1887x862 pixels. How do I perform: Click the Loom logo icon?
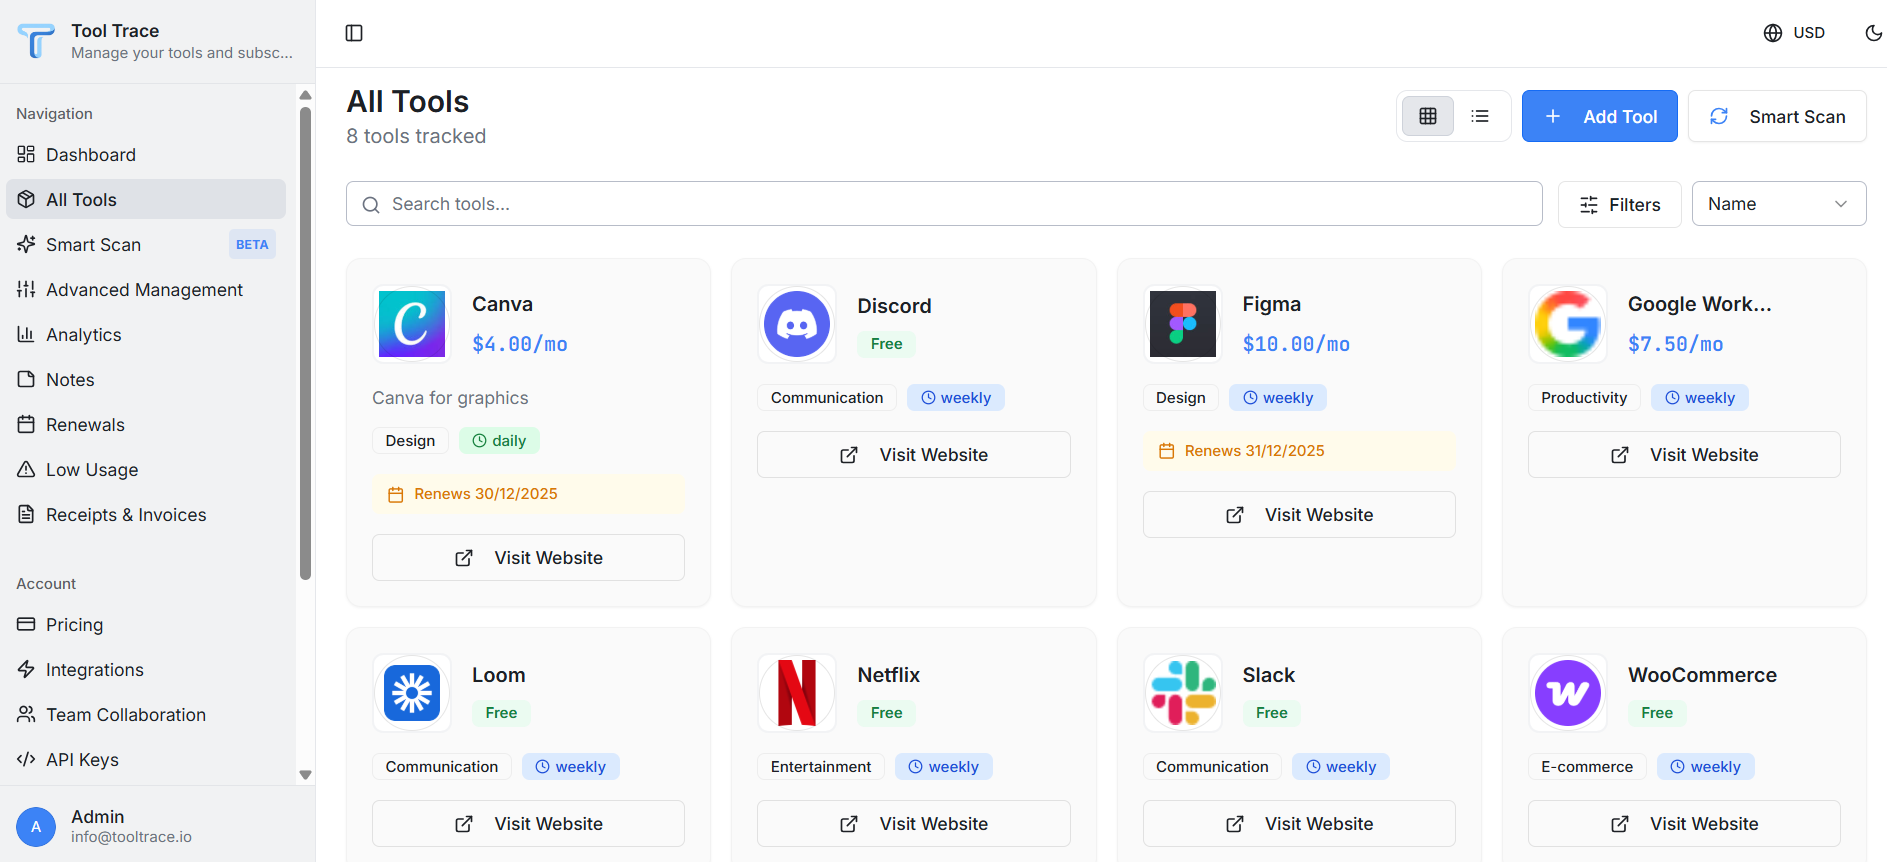point(411,693)
